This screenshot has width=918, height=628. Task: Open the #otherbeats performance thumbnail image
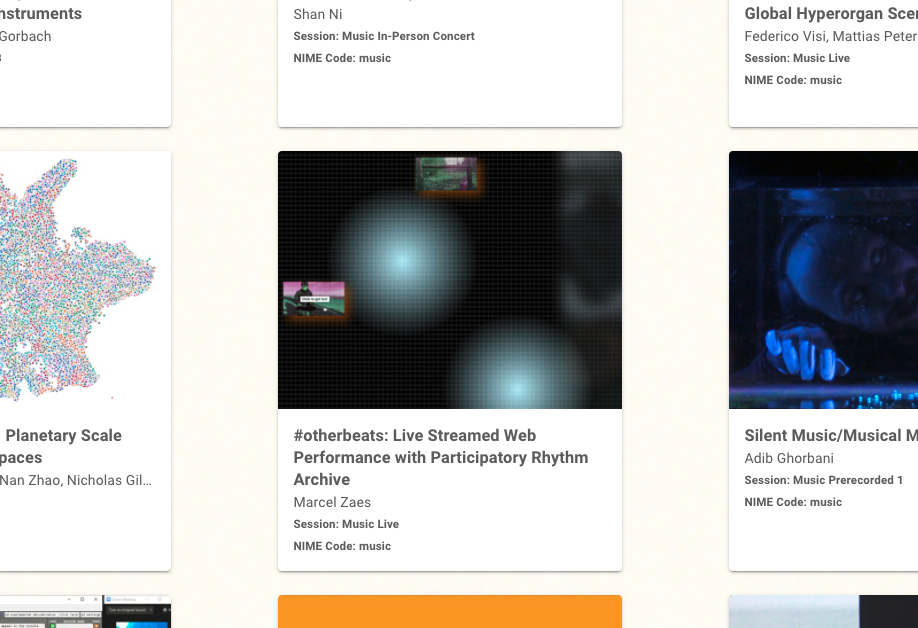click(450, 280)
